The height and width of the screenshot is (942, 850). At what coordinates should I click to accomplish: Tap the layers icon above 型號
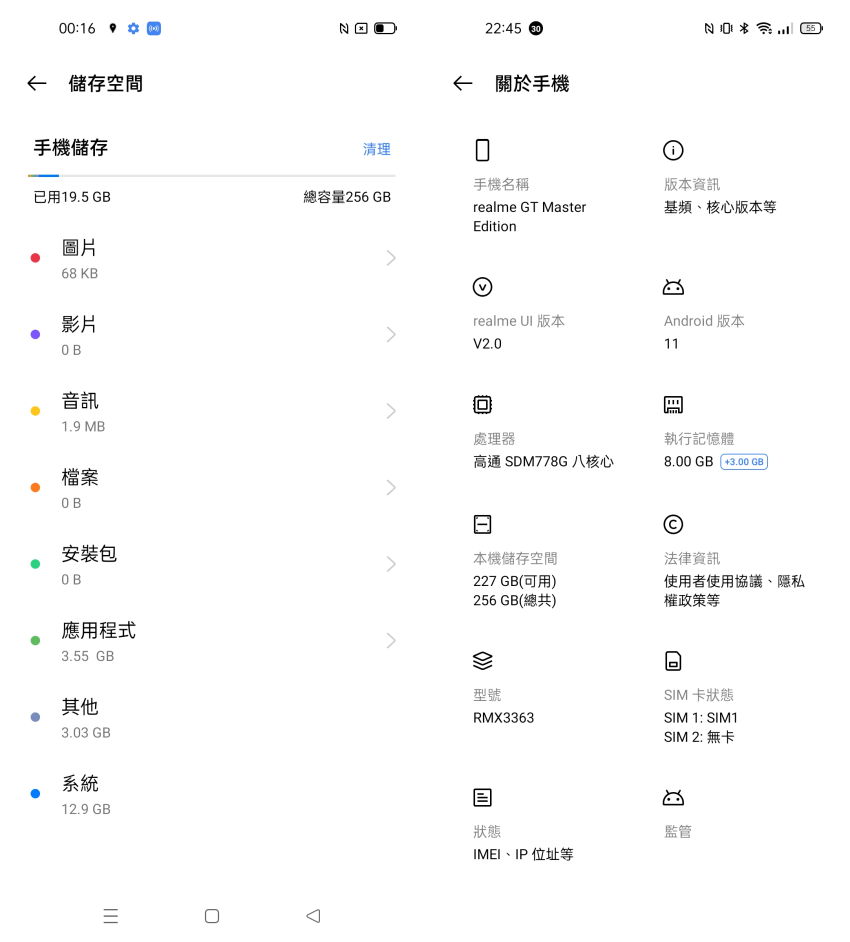(482, 661)
